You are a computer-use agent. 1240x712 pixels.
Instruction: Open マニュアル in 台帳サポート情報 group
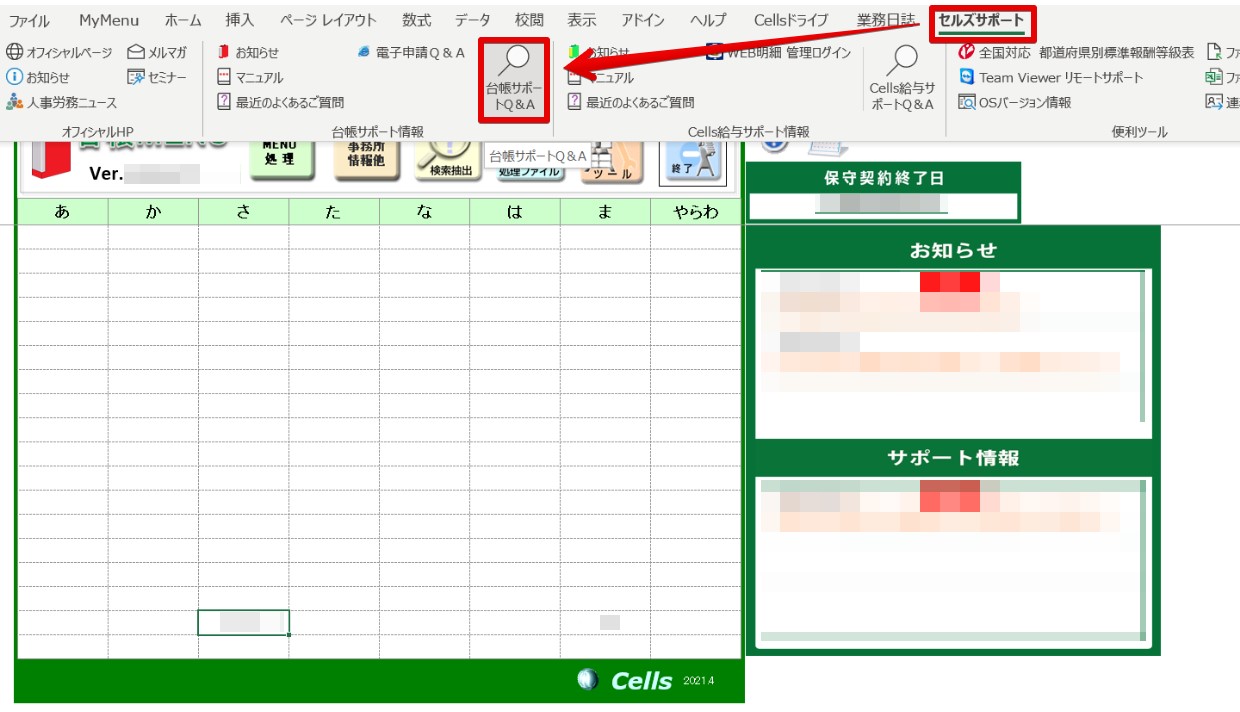point(250,77)
